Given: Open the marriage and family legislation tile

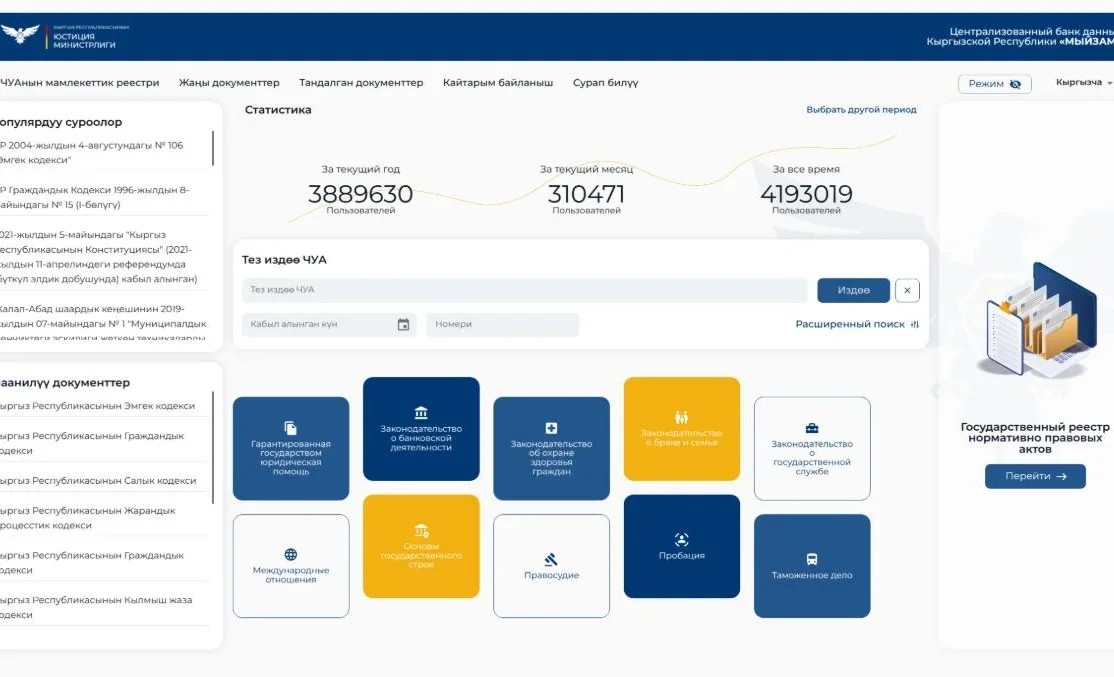Looking at the screenshot, I should click(682, 428).
